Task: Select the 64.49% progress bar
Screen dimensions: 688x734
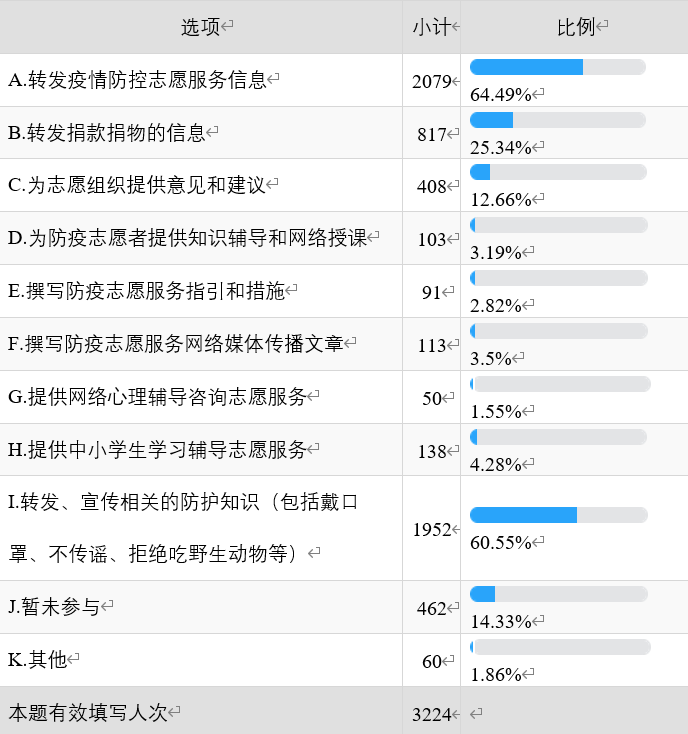Action: coord(558,67)
